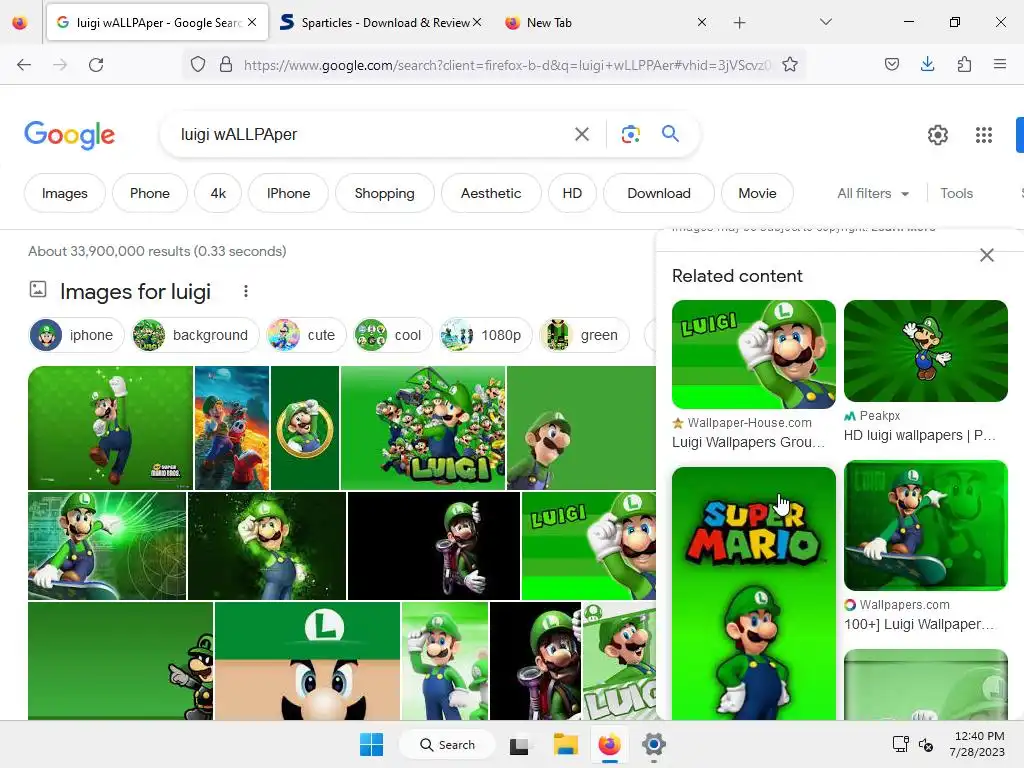Image resolution: width=1024 pixels, height=768 pixels.
Task: Select the 4k filter chip
Action: (x=218, y=193)
